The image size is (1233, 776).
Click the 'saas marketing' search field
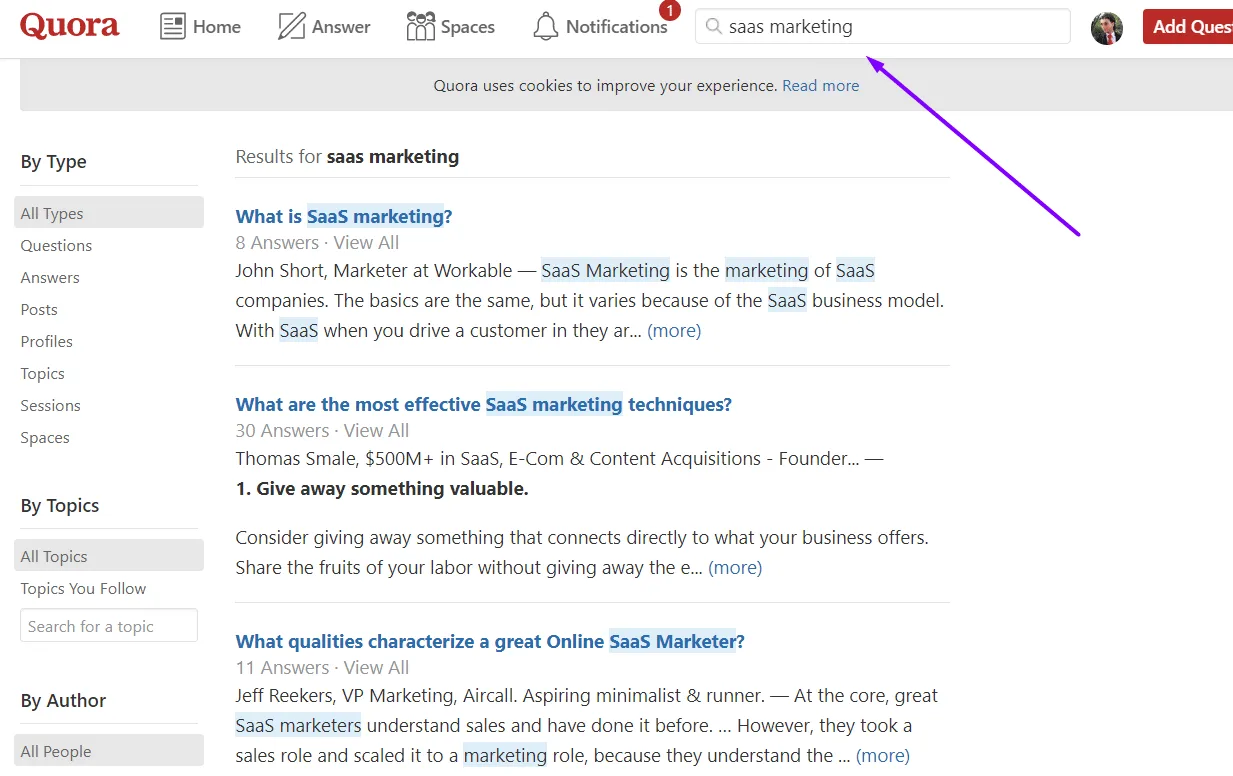point(882,27)
